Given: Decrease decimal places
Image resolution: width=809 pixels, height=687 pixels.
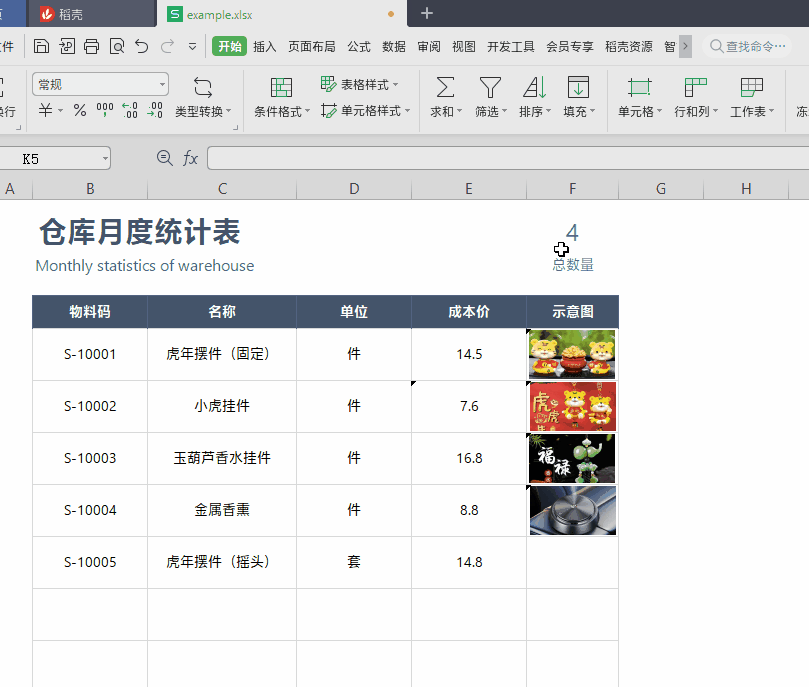Looking at the screenshot, I should point(155,110).
